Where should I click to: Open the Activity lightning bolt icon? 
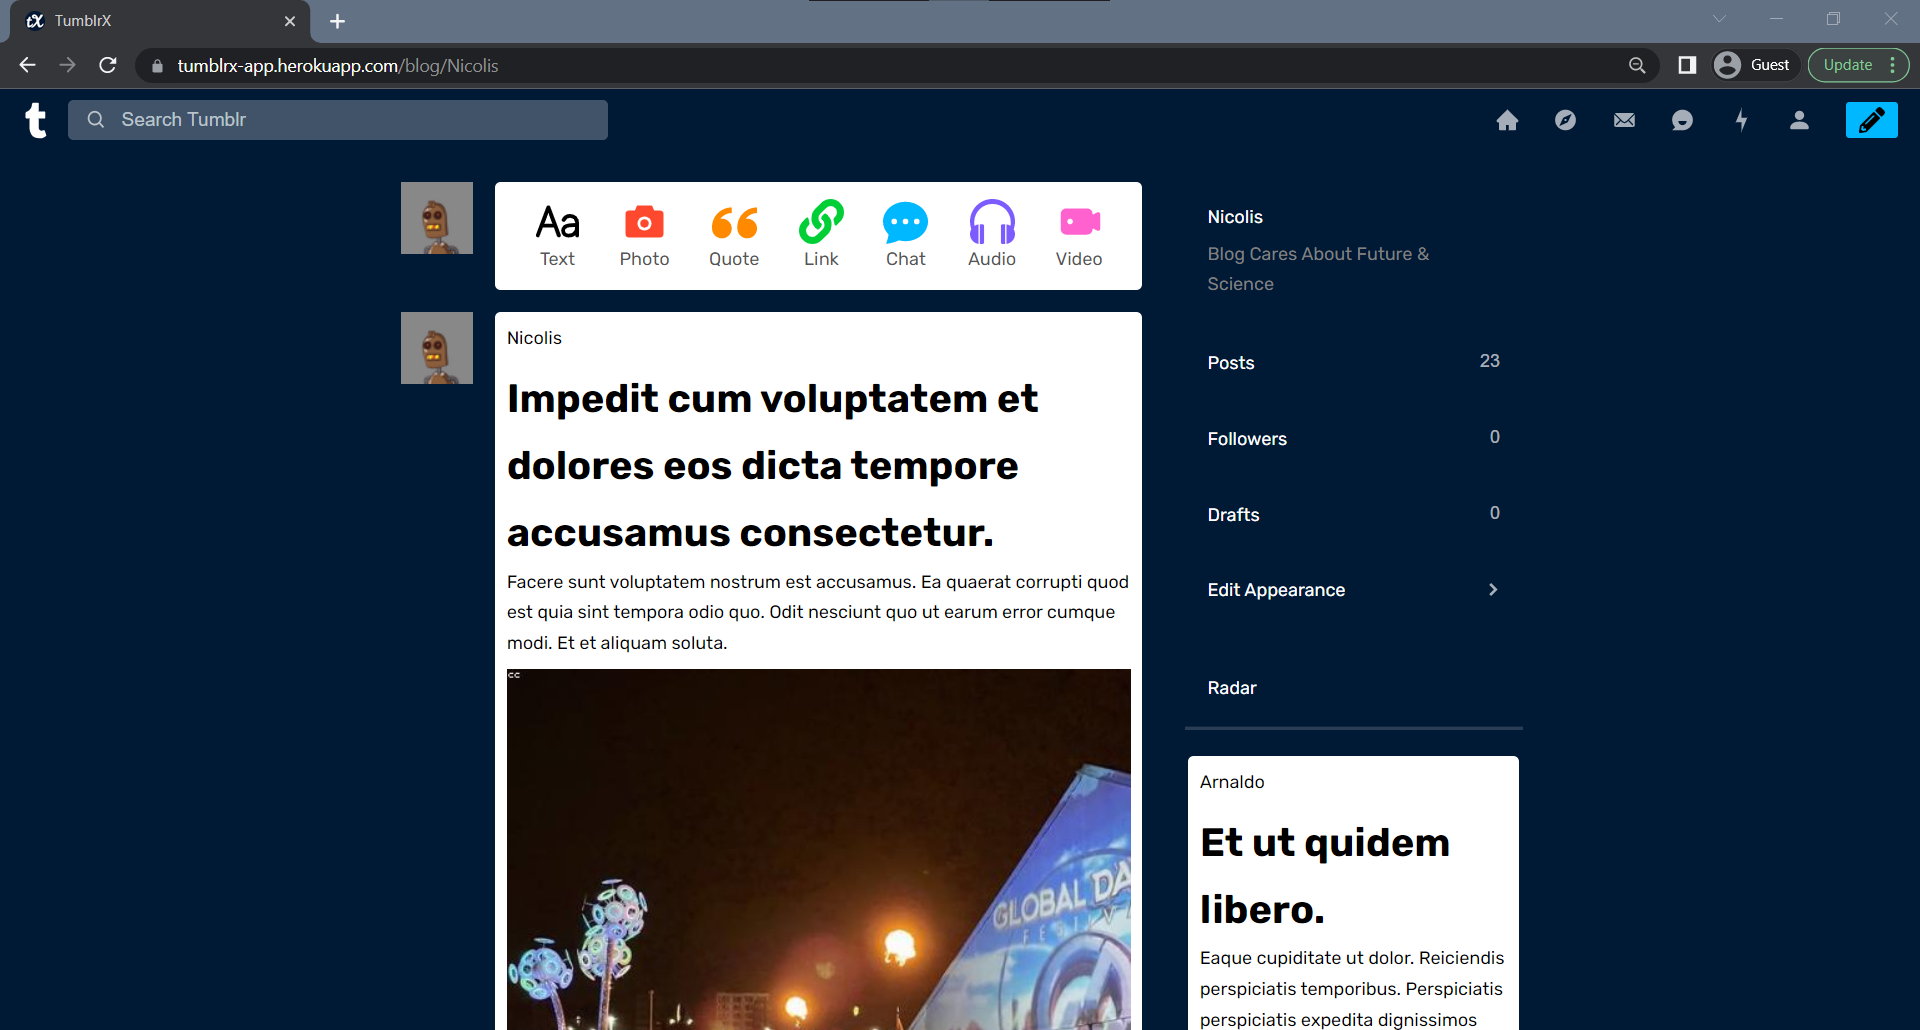point(1741,120)
